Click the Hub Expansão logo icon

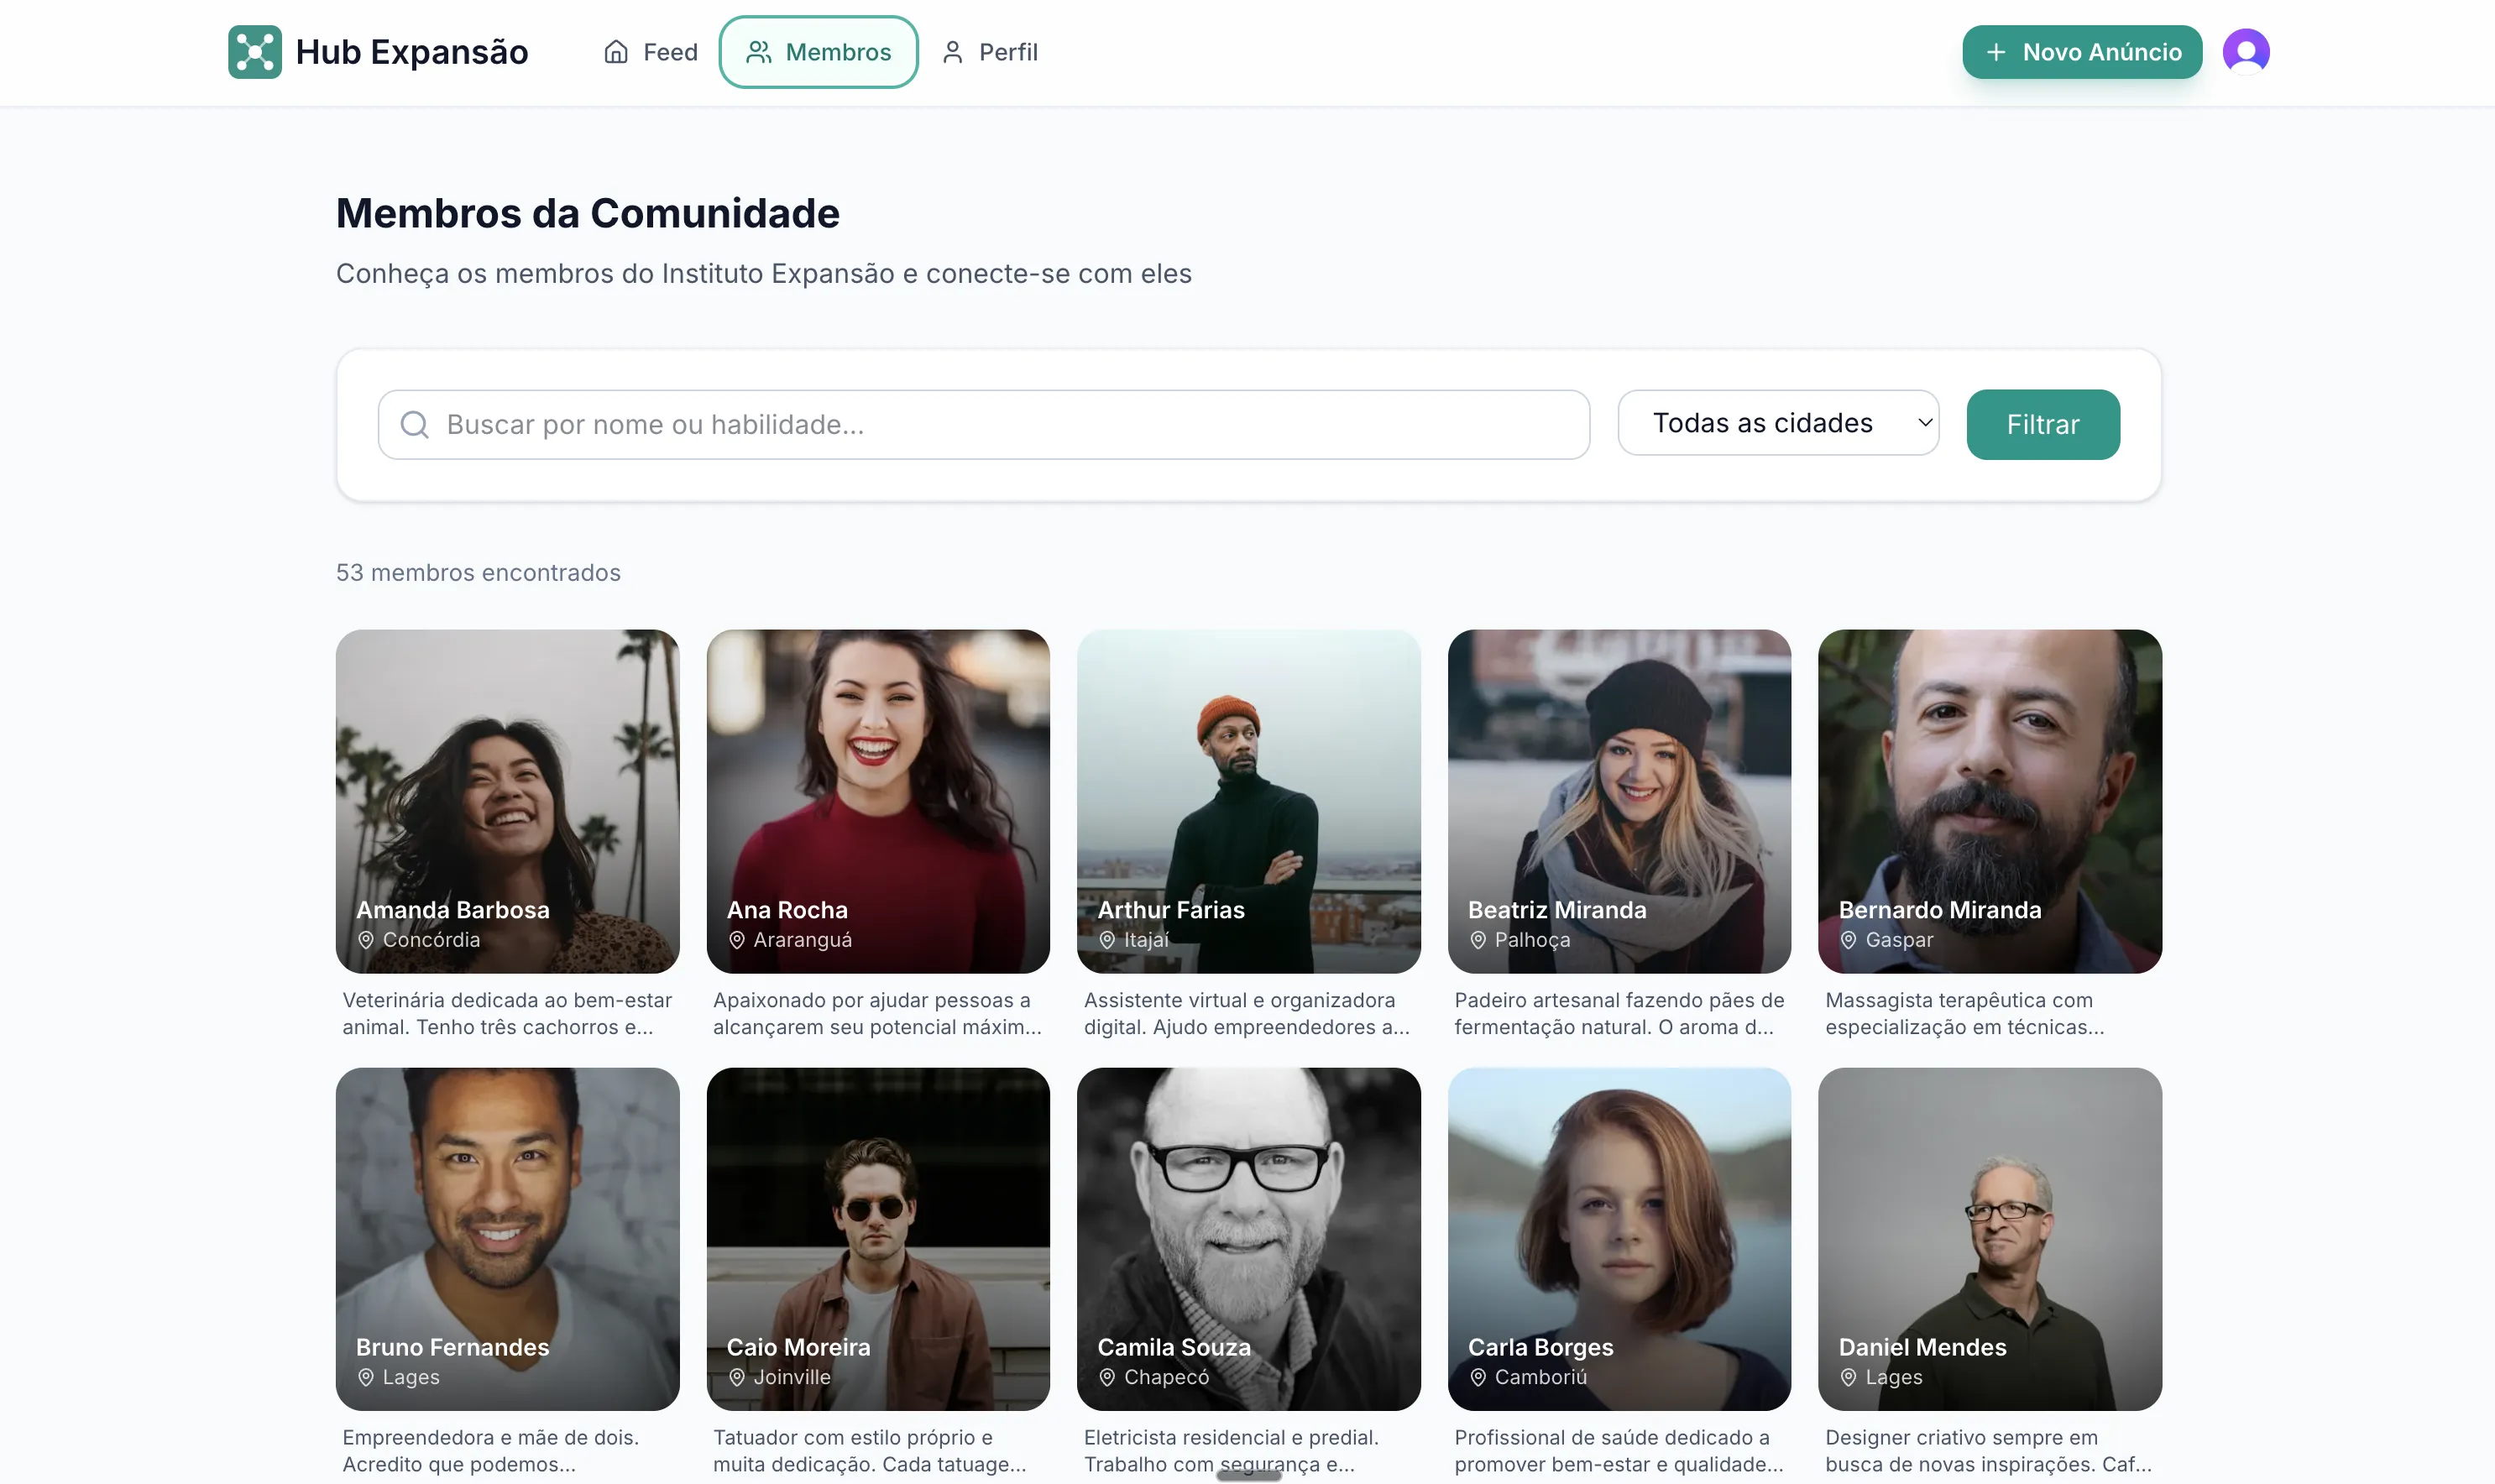click(x=255, y=51)
